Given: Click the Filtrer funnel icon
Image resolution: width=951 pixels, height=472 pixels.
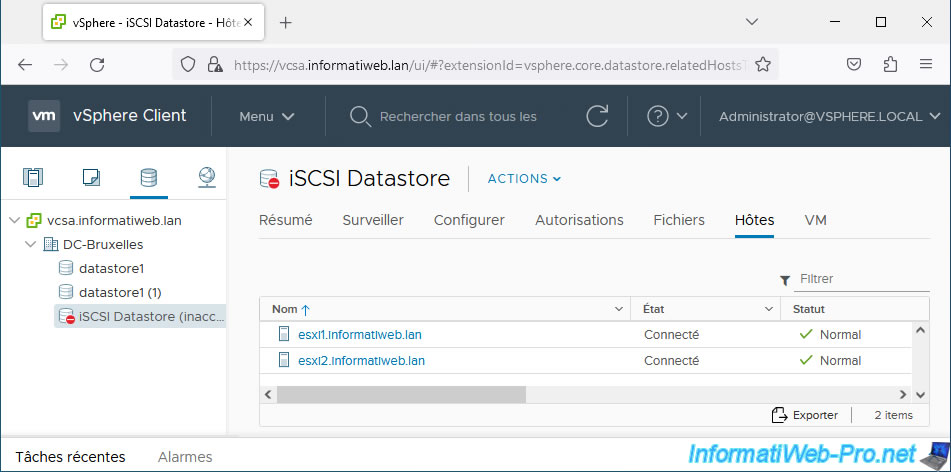Looking at the screenshot, I should (x=785, y=280).
